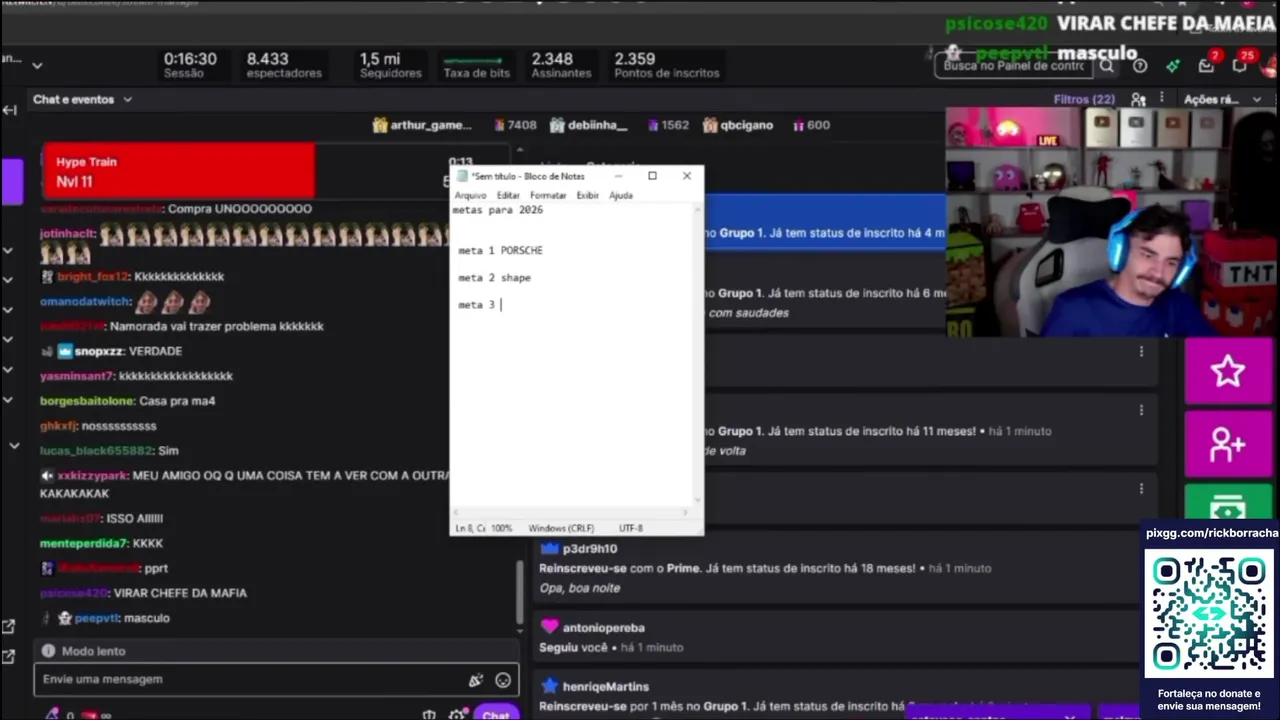
Task: Click the upper pop-out icon at the left edge
Action: coord(8,627)
